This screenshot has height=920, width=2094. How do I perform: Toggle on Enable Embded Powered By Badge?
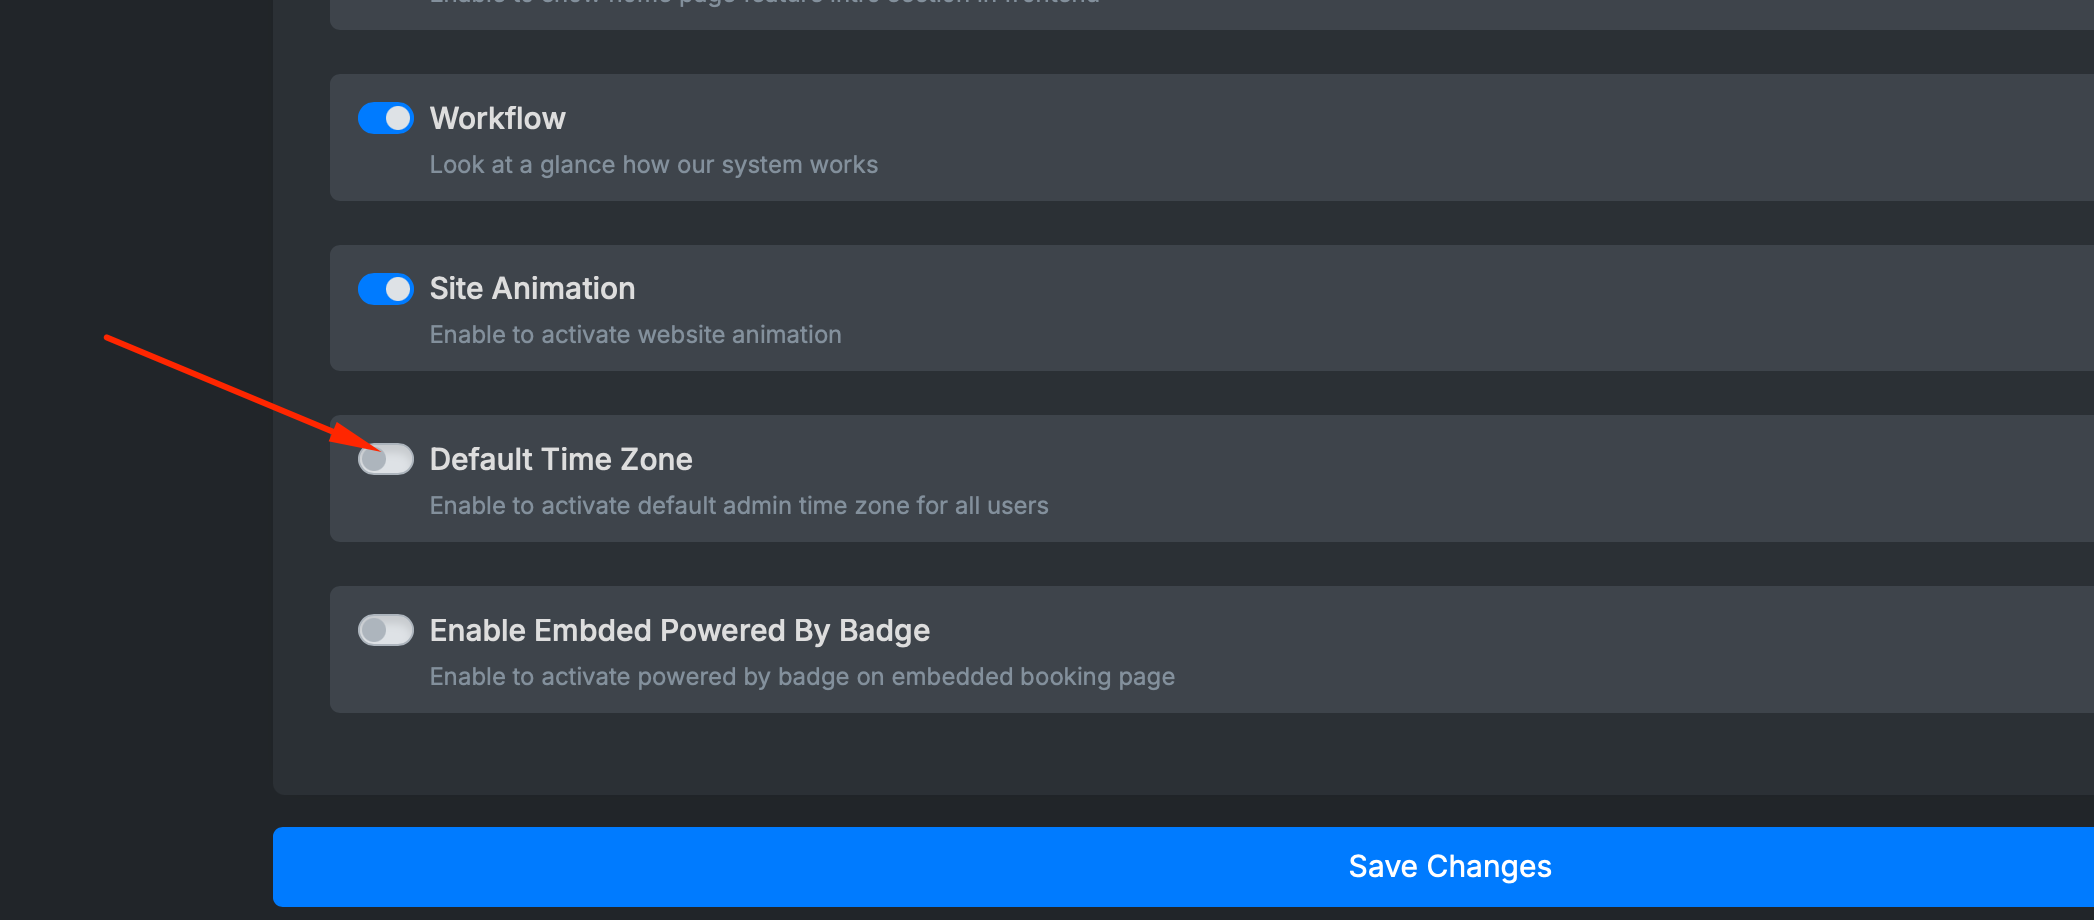(x=386, y=630)
